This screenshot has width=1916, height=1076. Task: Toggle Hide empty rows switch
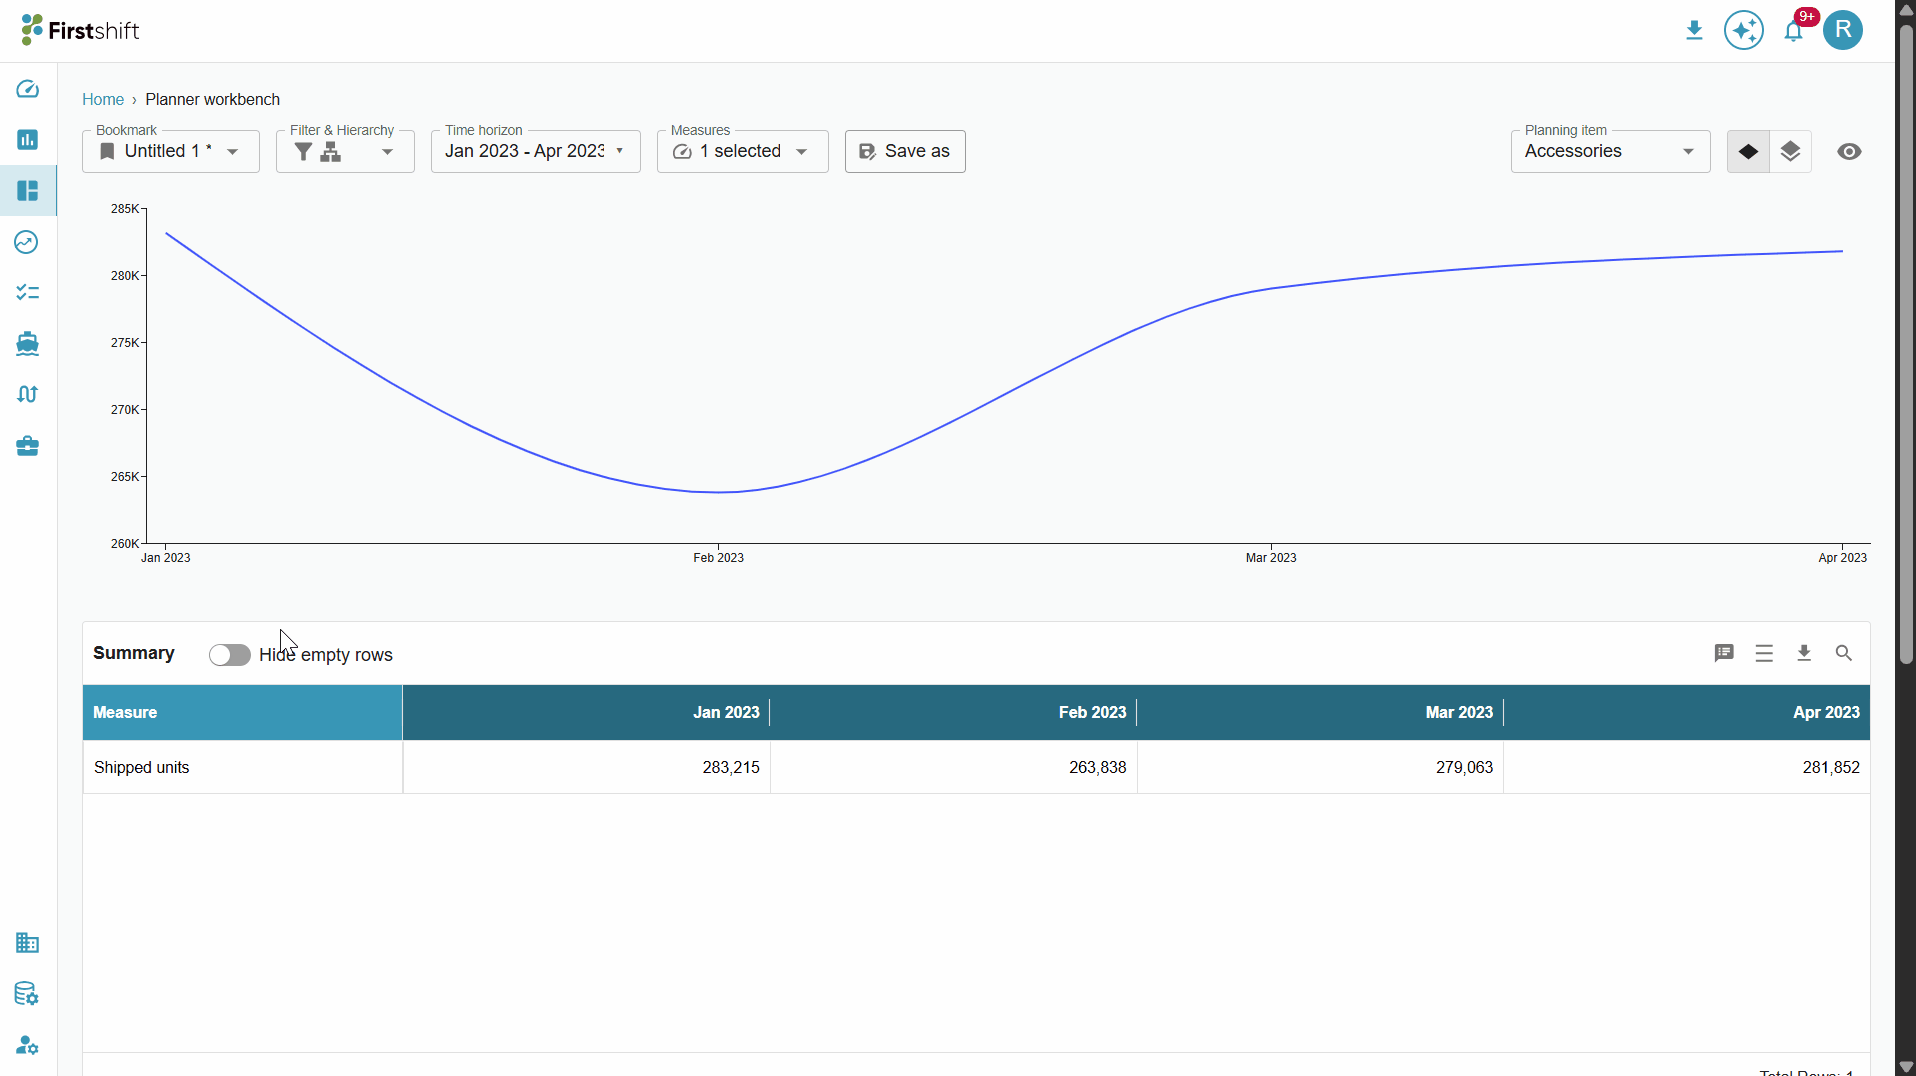coord(230,655)
